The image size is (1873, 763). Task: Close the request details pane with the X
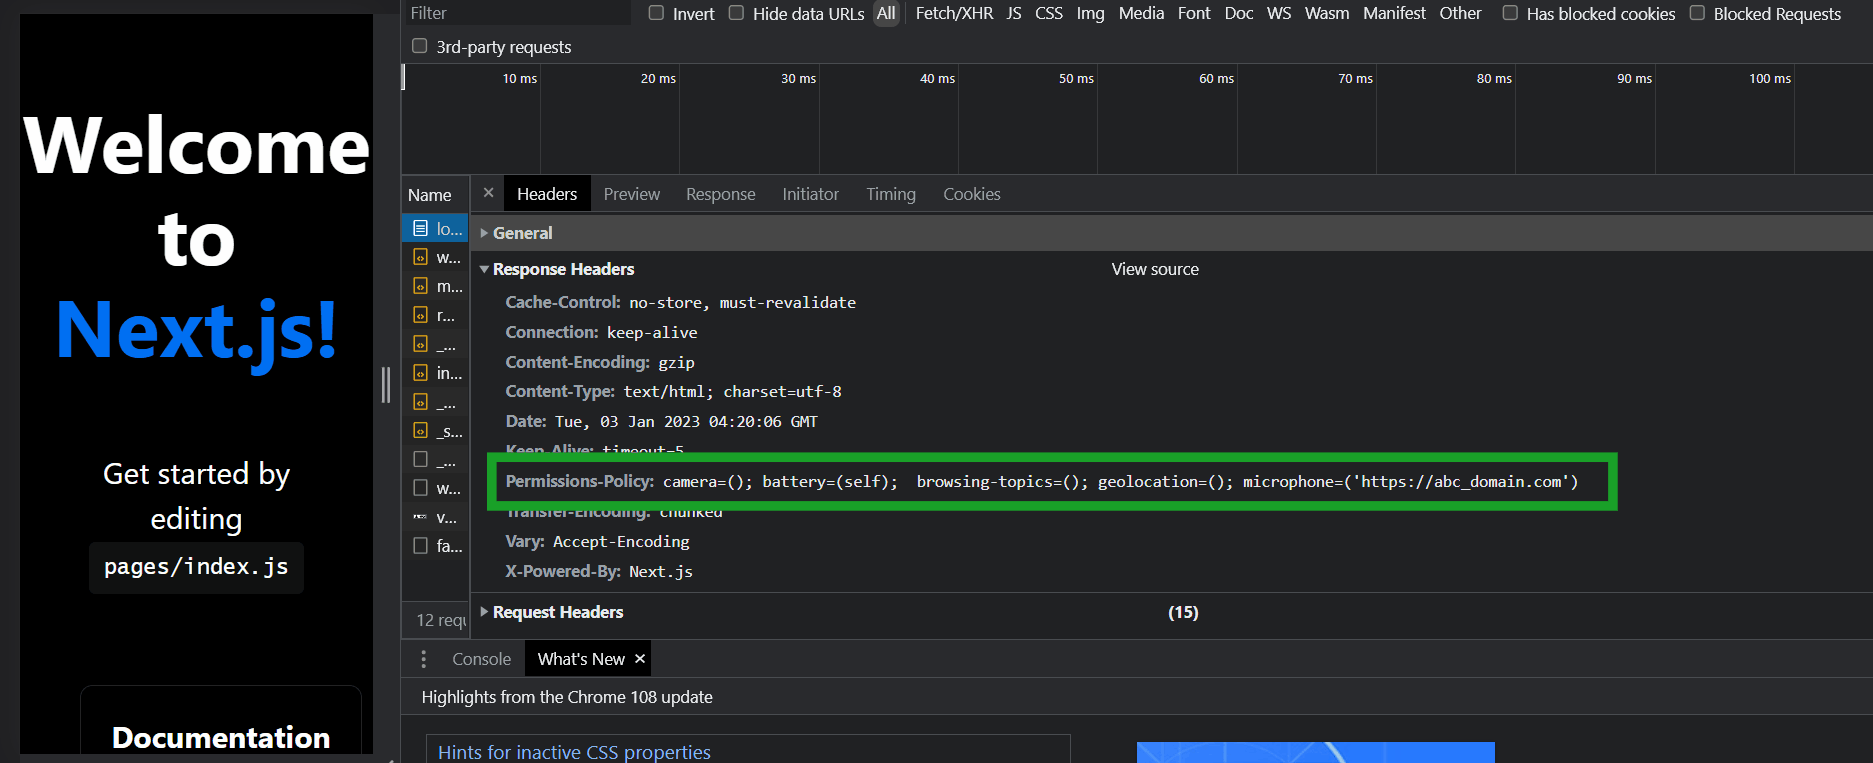(x=488, y=193)
